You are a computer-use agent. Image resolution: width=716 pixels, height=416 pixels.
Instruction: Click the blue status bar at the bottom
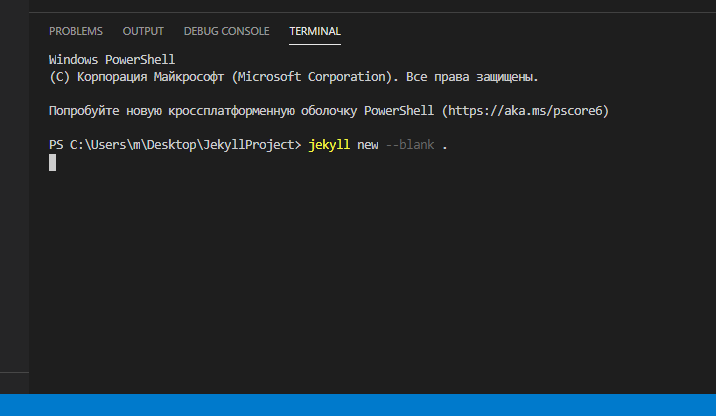[358, 405]
